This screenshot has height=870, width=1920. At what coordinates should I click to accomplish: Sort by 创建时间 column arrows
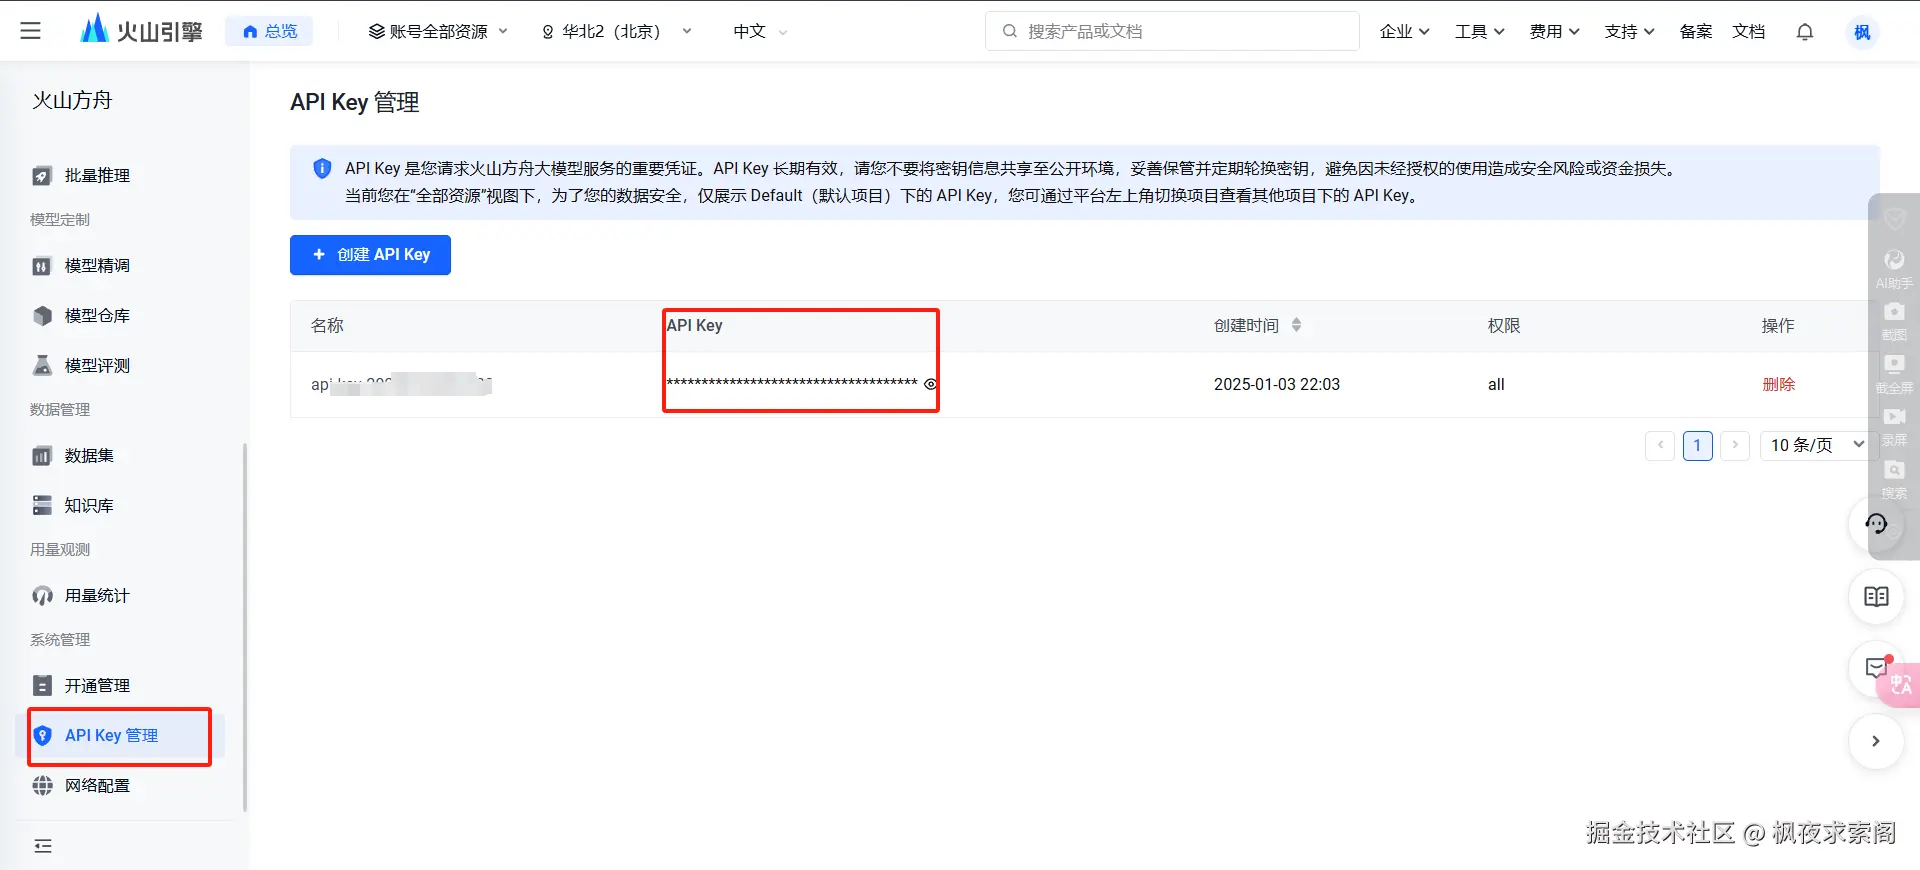pyautogui.click(x=1296, y=325)
